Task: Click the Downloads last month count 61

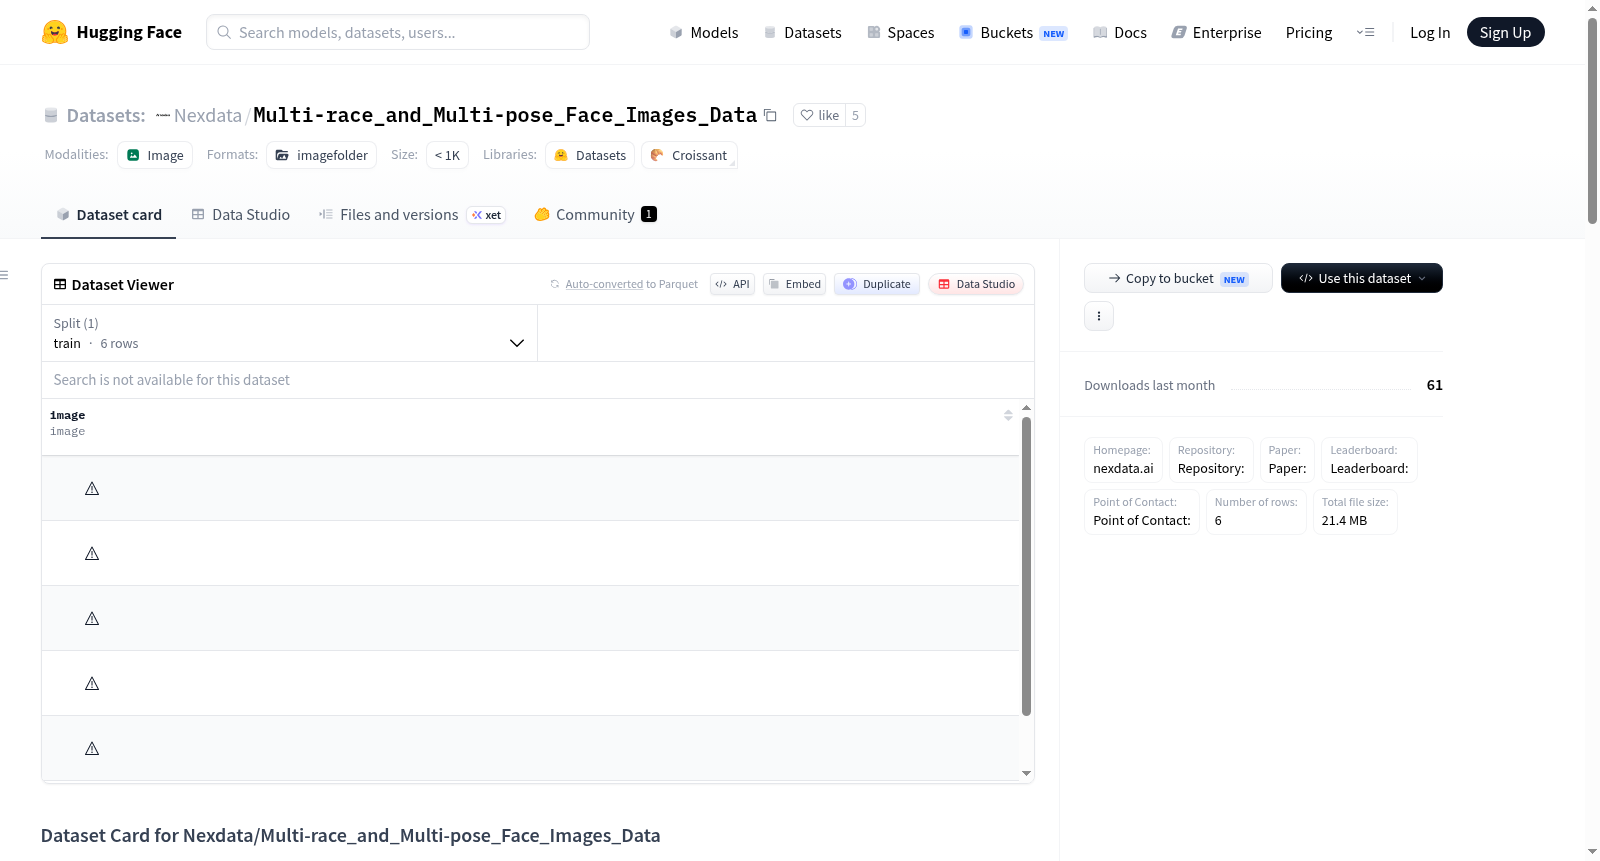Action: click(1435, 385)
